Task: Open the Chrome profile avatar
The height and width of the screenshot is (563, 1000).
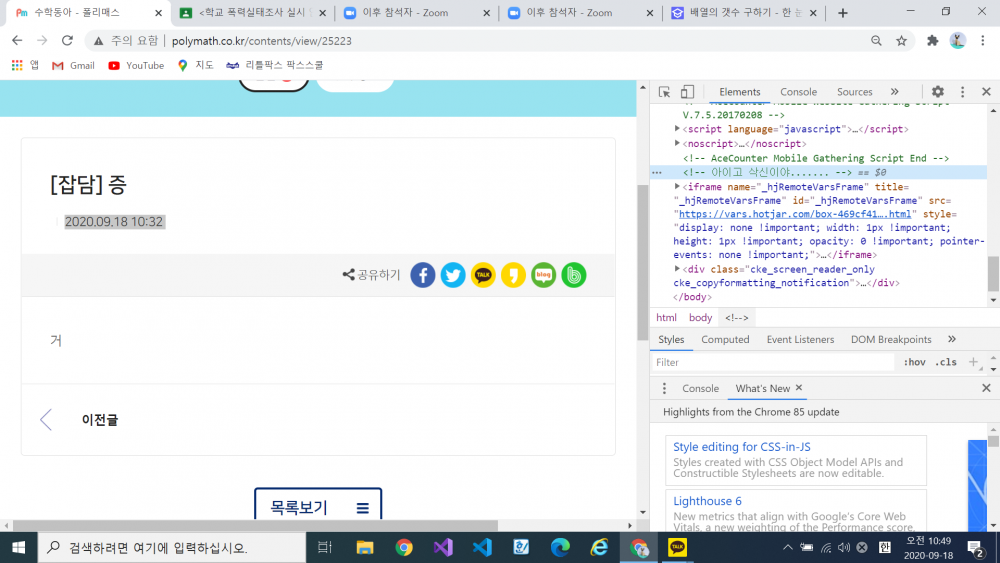Action: (957, 41)
